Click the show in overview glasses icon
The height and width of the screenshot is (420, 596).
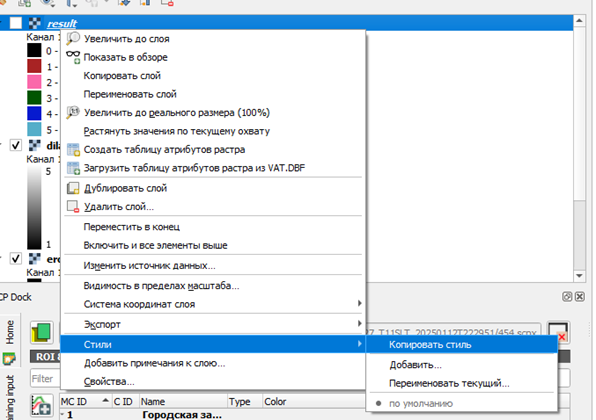[x=73, y=57]
